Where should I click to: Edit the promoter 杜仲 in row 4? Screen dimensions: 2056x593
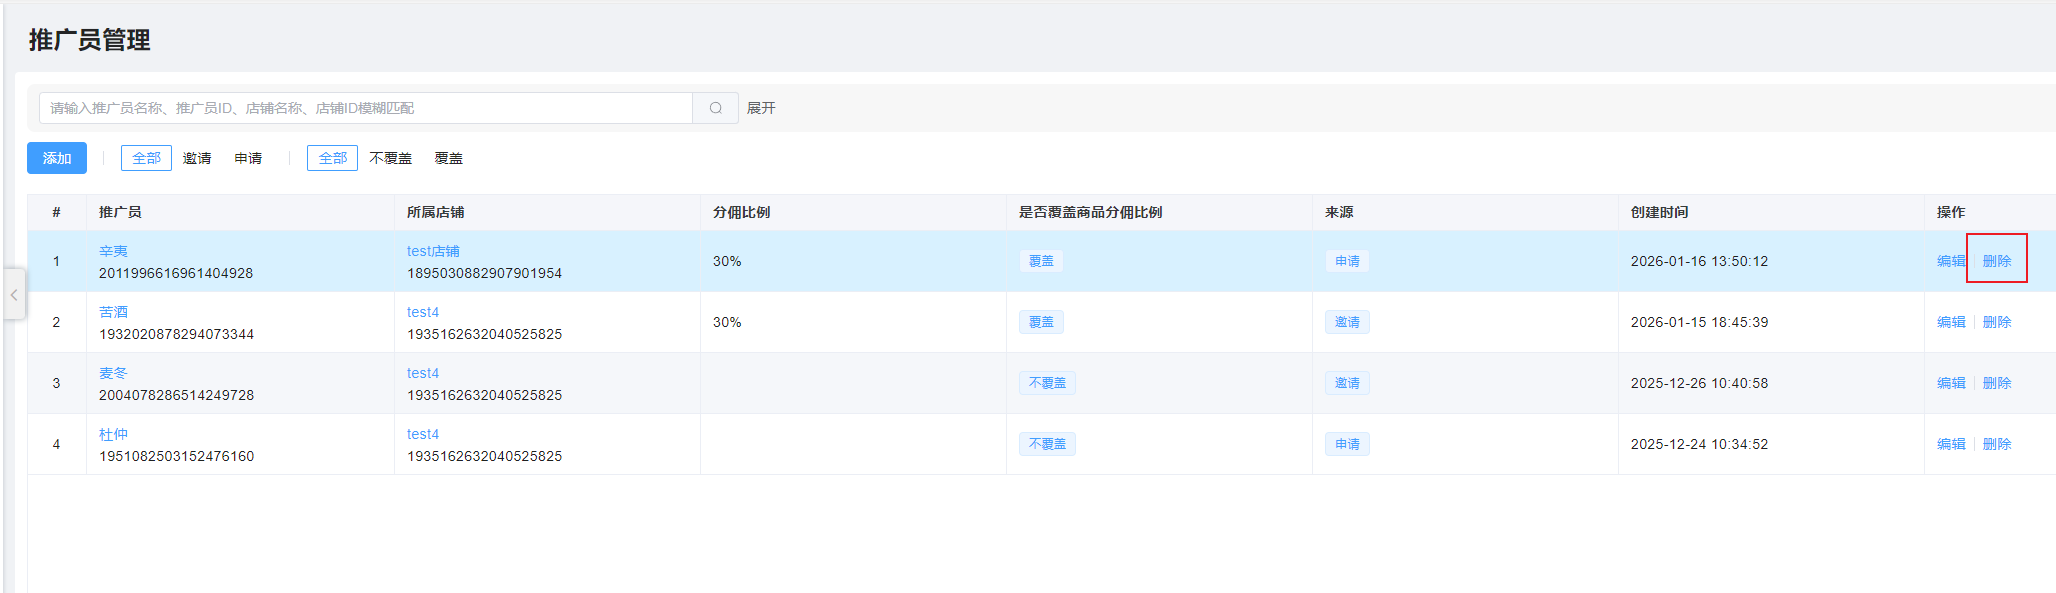1950,444
